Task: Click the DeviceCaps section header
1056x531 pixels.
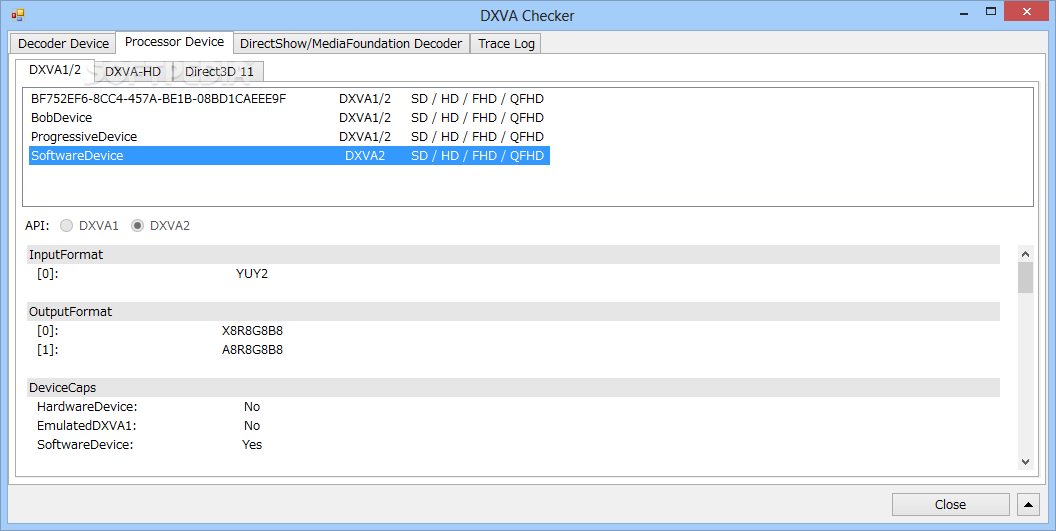Action: tap(513, 387)
